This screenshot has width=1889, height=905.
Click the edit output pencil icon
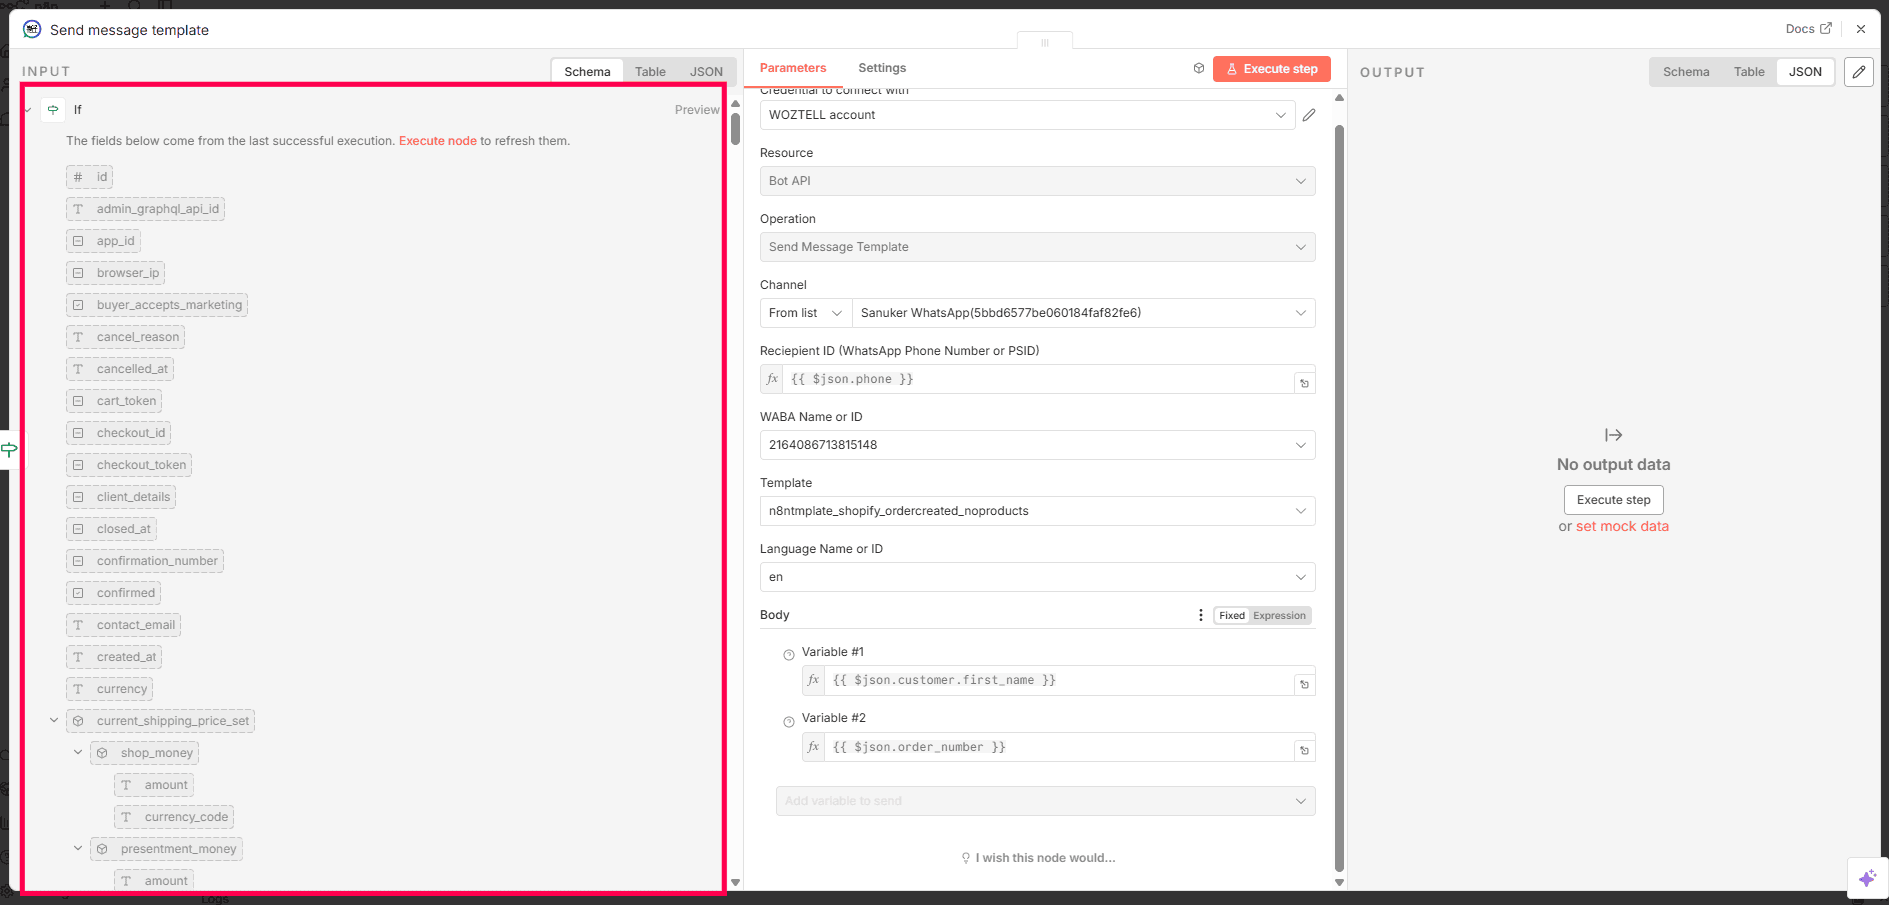pyautogui.click(x=1858, y=72)
